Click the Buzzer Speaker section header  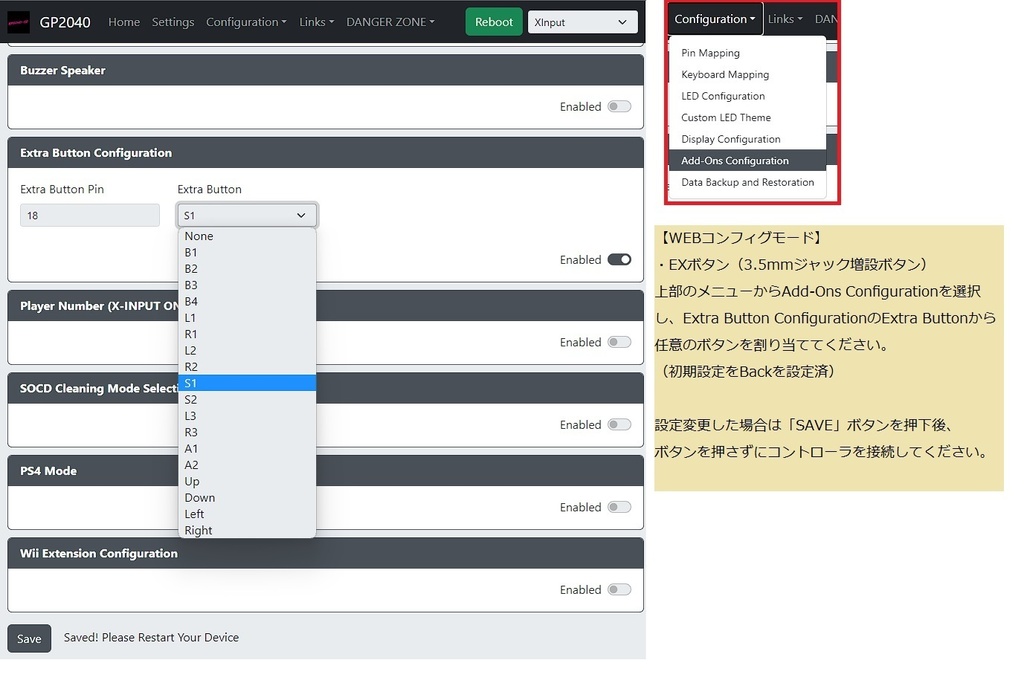[325, 71]
